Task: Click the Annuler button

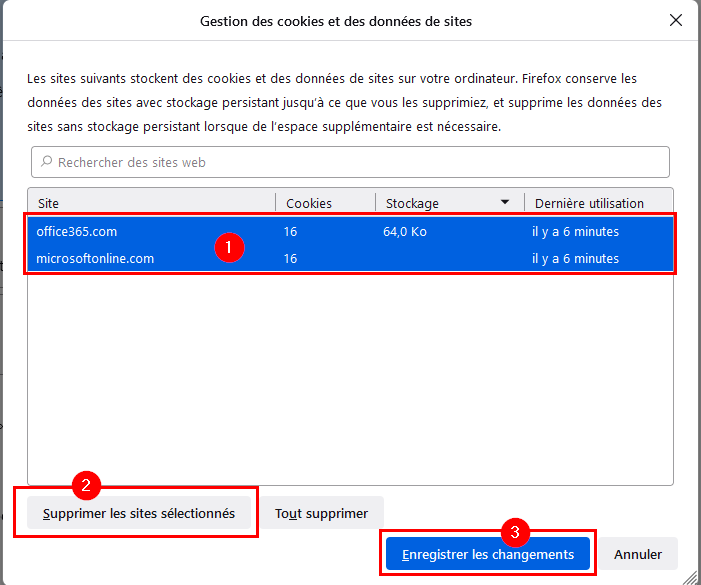Action: 638,554
